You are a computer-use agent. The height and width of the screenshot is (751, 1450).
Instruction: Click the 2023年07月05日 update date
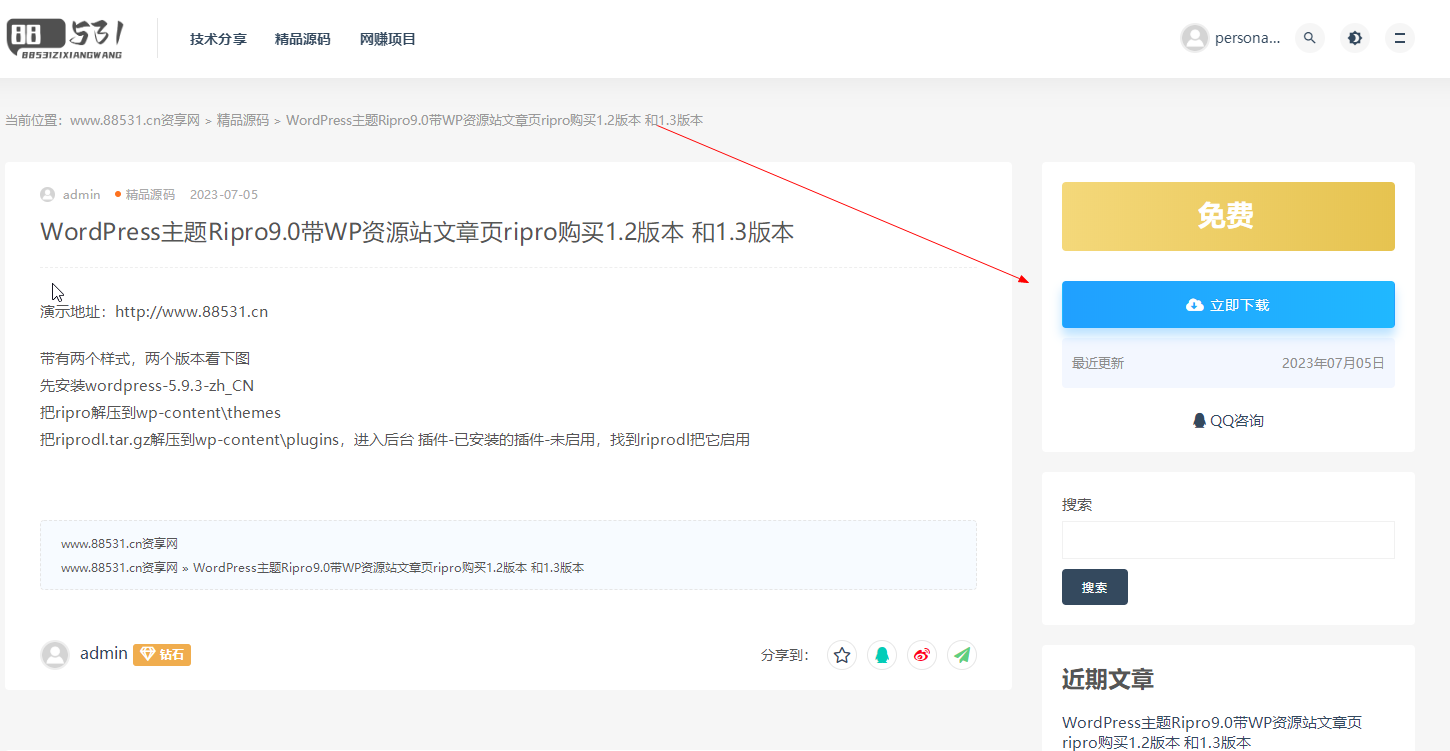click(1333, 363)
